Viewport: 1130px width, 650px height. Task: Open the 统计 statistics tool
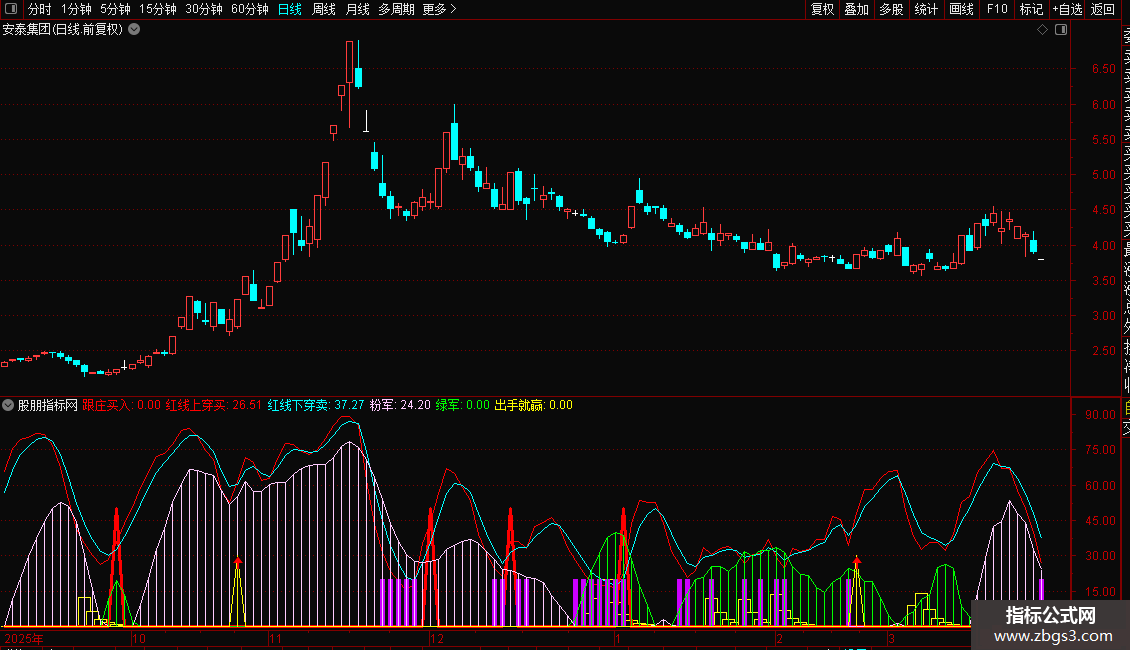coord(926,9)
